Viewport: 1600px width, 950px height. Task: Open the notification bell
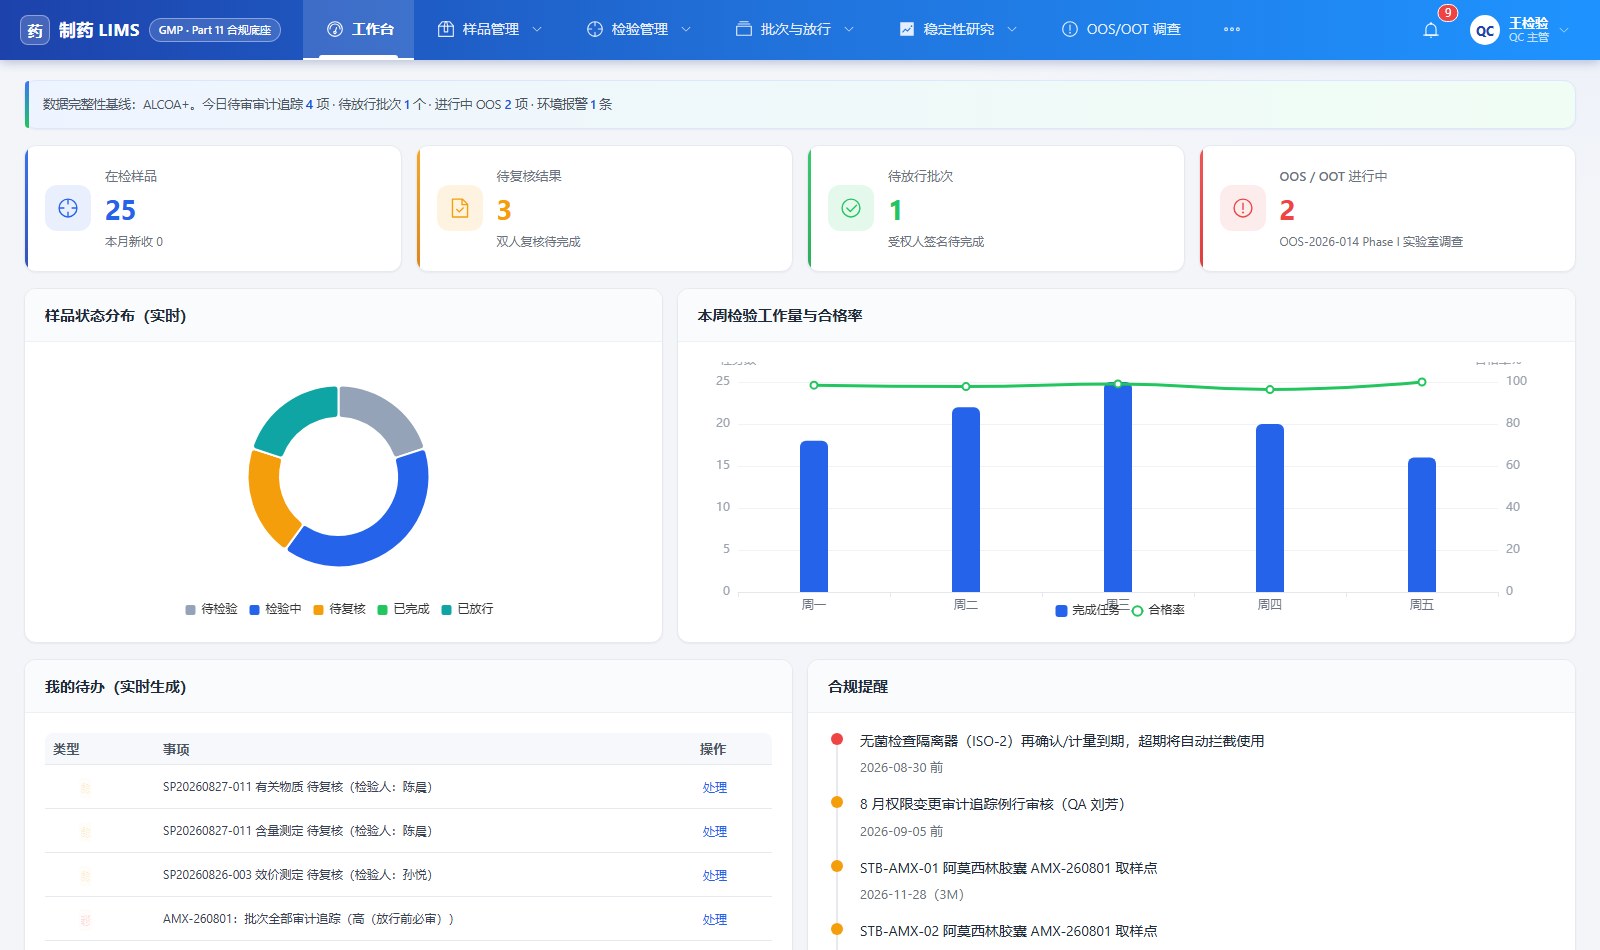(x=1431, y=30)
